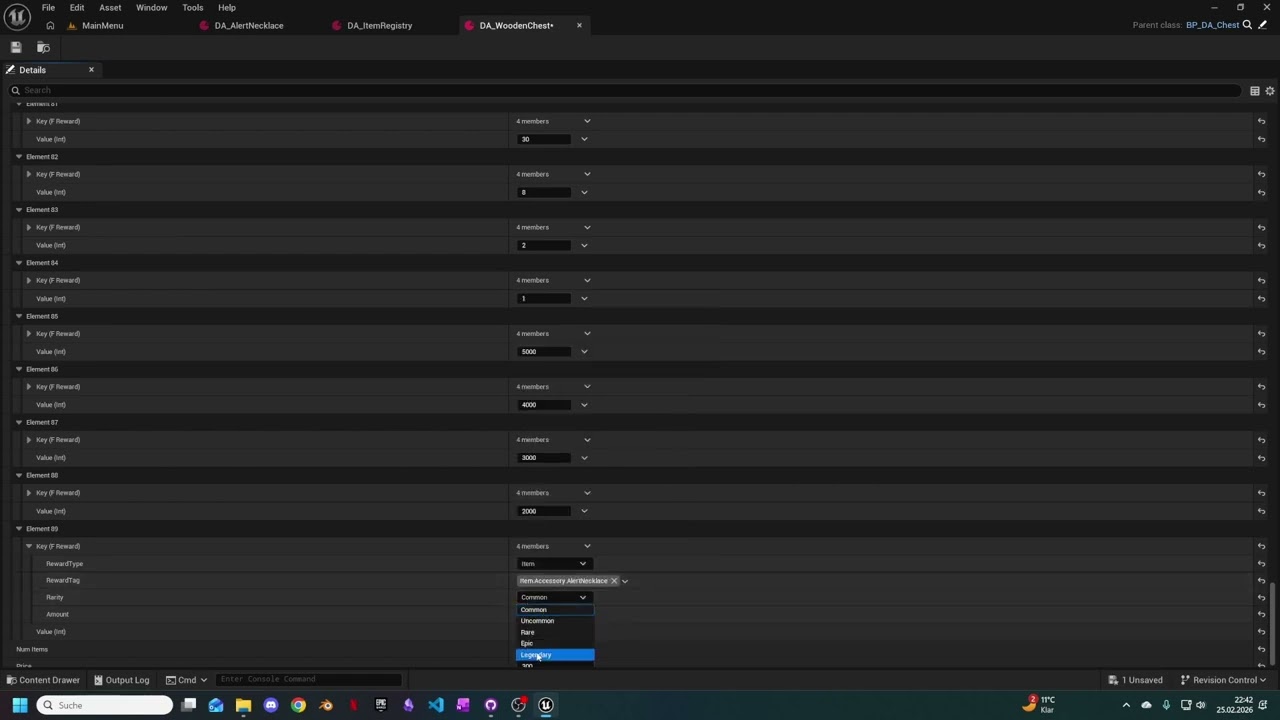Reset Element 81 Value to default arrow

(1261, 139)
